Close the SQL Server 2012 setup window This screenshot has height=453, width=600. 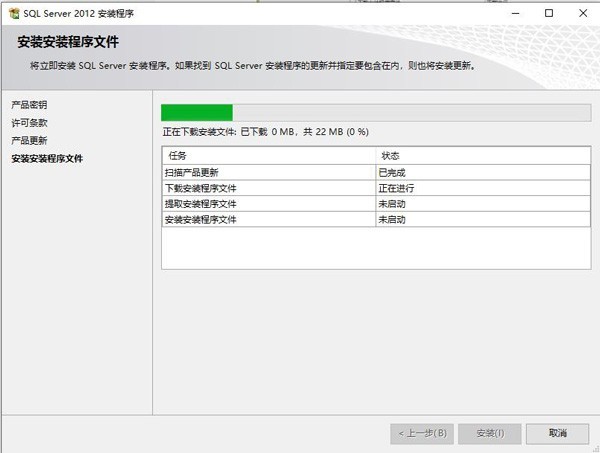[x=583, y=13]
